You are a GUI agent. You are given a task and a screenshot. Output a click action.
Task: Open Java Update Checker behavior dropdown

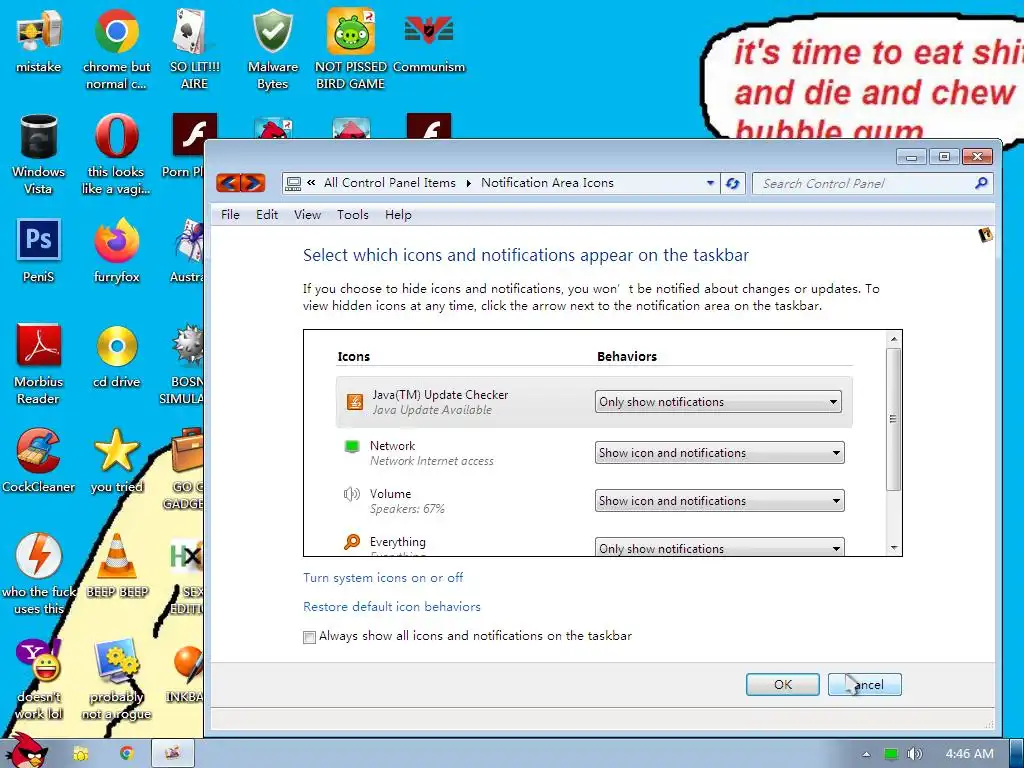pos(718,402)
